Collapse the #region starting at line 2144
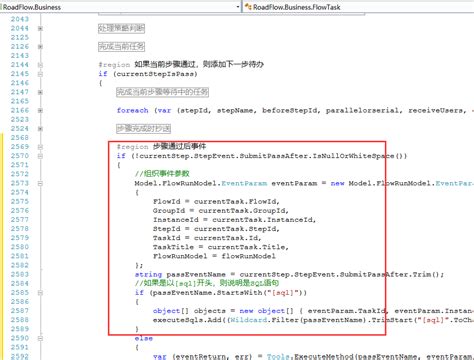 point(40,65)
